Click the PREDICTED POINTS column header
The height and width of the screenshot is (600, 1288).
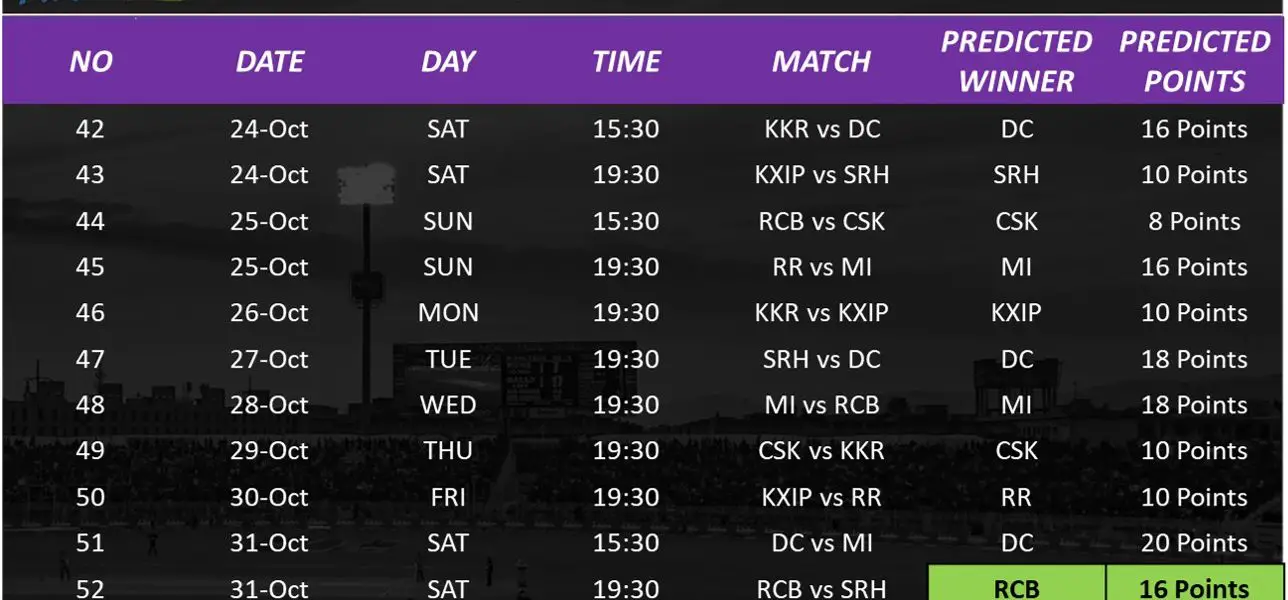tap(1194, 61)
